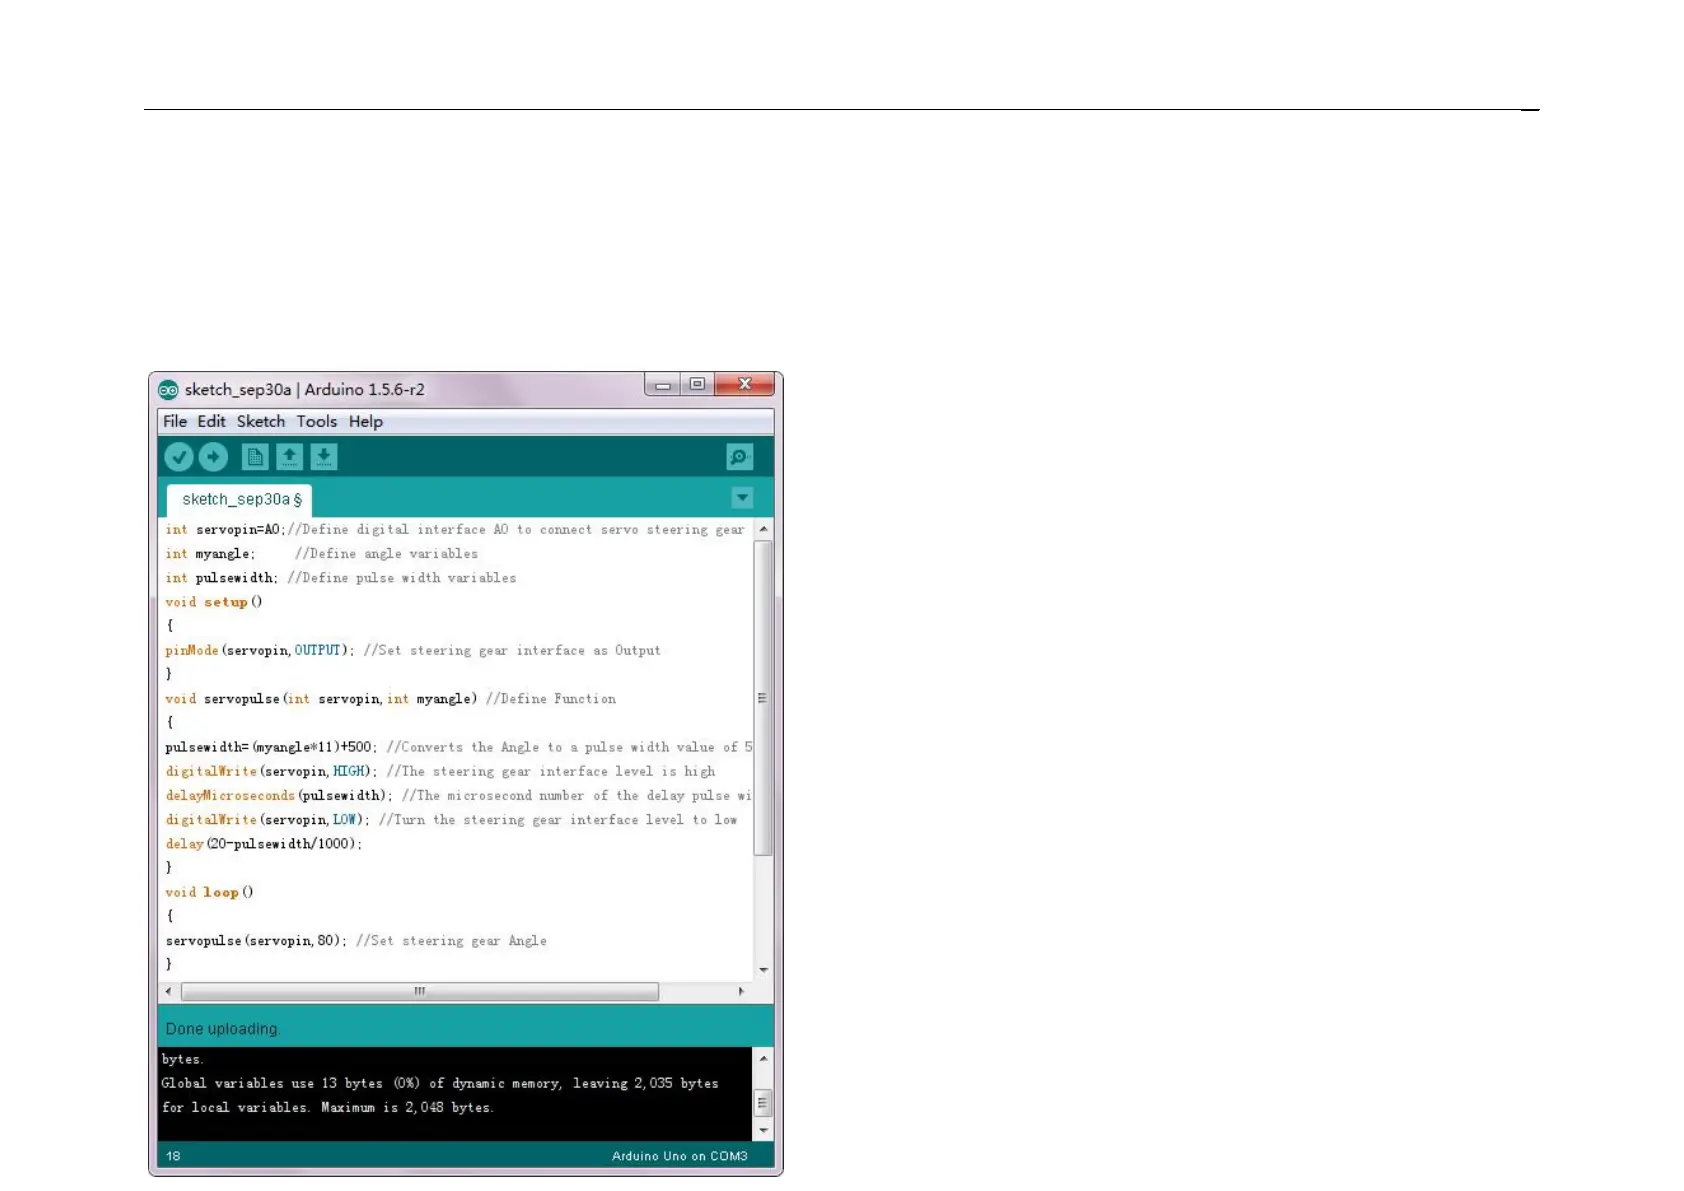Click the editor vertical scrollbar thumb

point(764,698)
